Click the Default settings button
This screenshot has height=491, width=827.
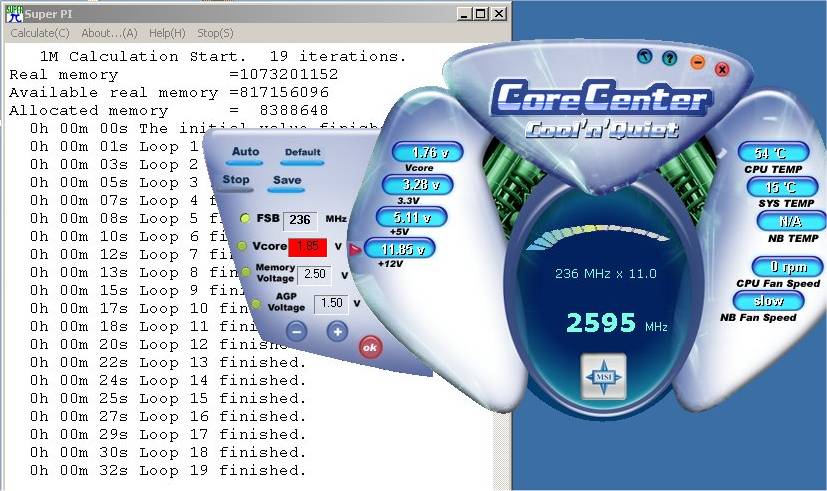(x=303, y=154)
